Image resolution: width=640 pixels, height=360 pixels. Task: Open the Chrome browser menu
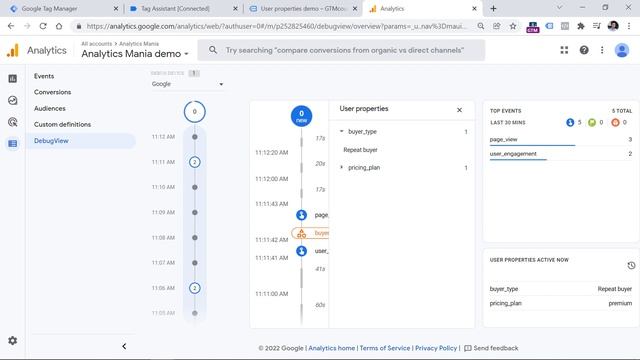tap(629, 26)
